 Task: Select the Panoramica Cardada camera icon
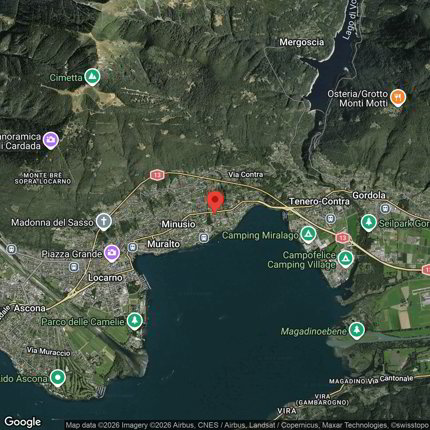point(51,140)
